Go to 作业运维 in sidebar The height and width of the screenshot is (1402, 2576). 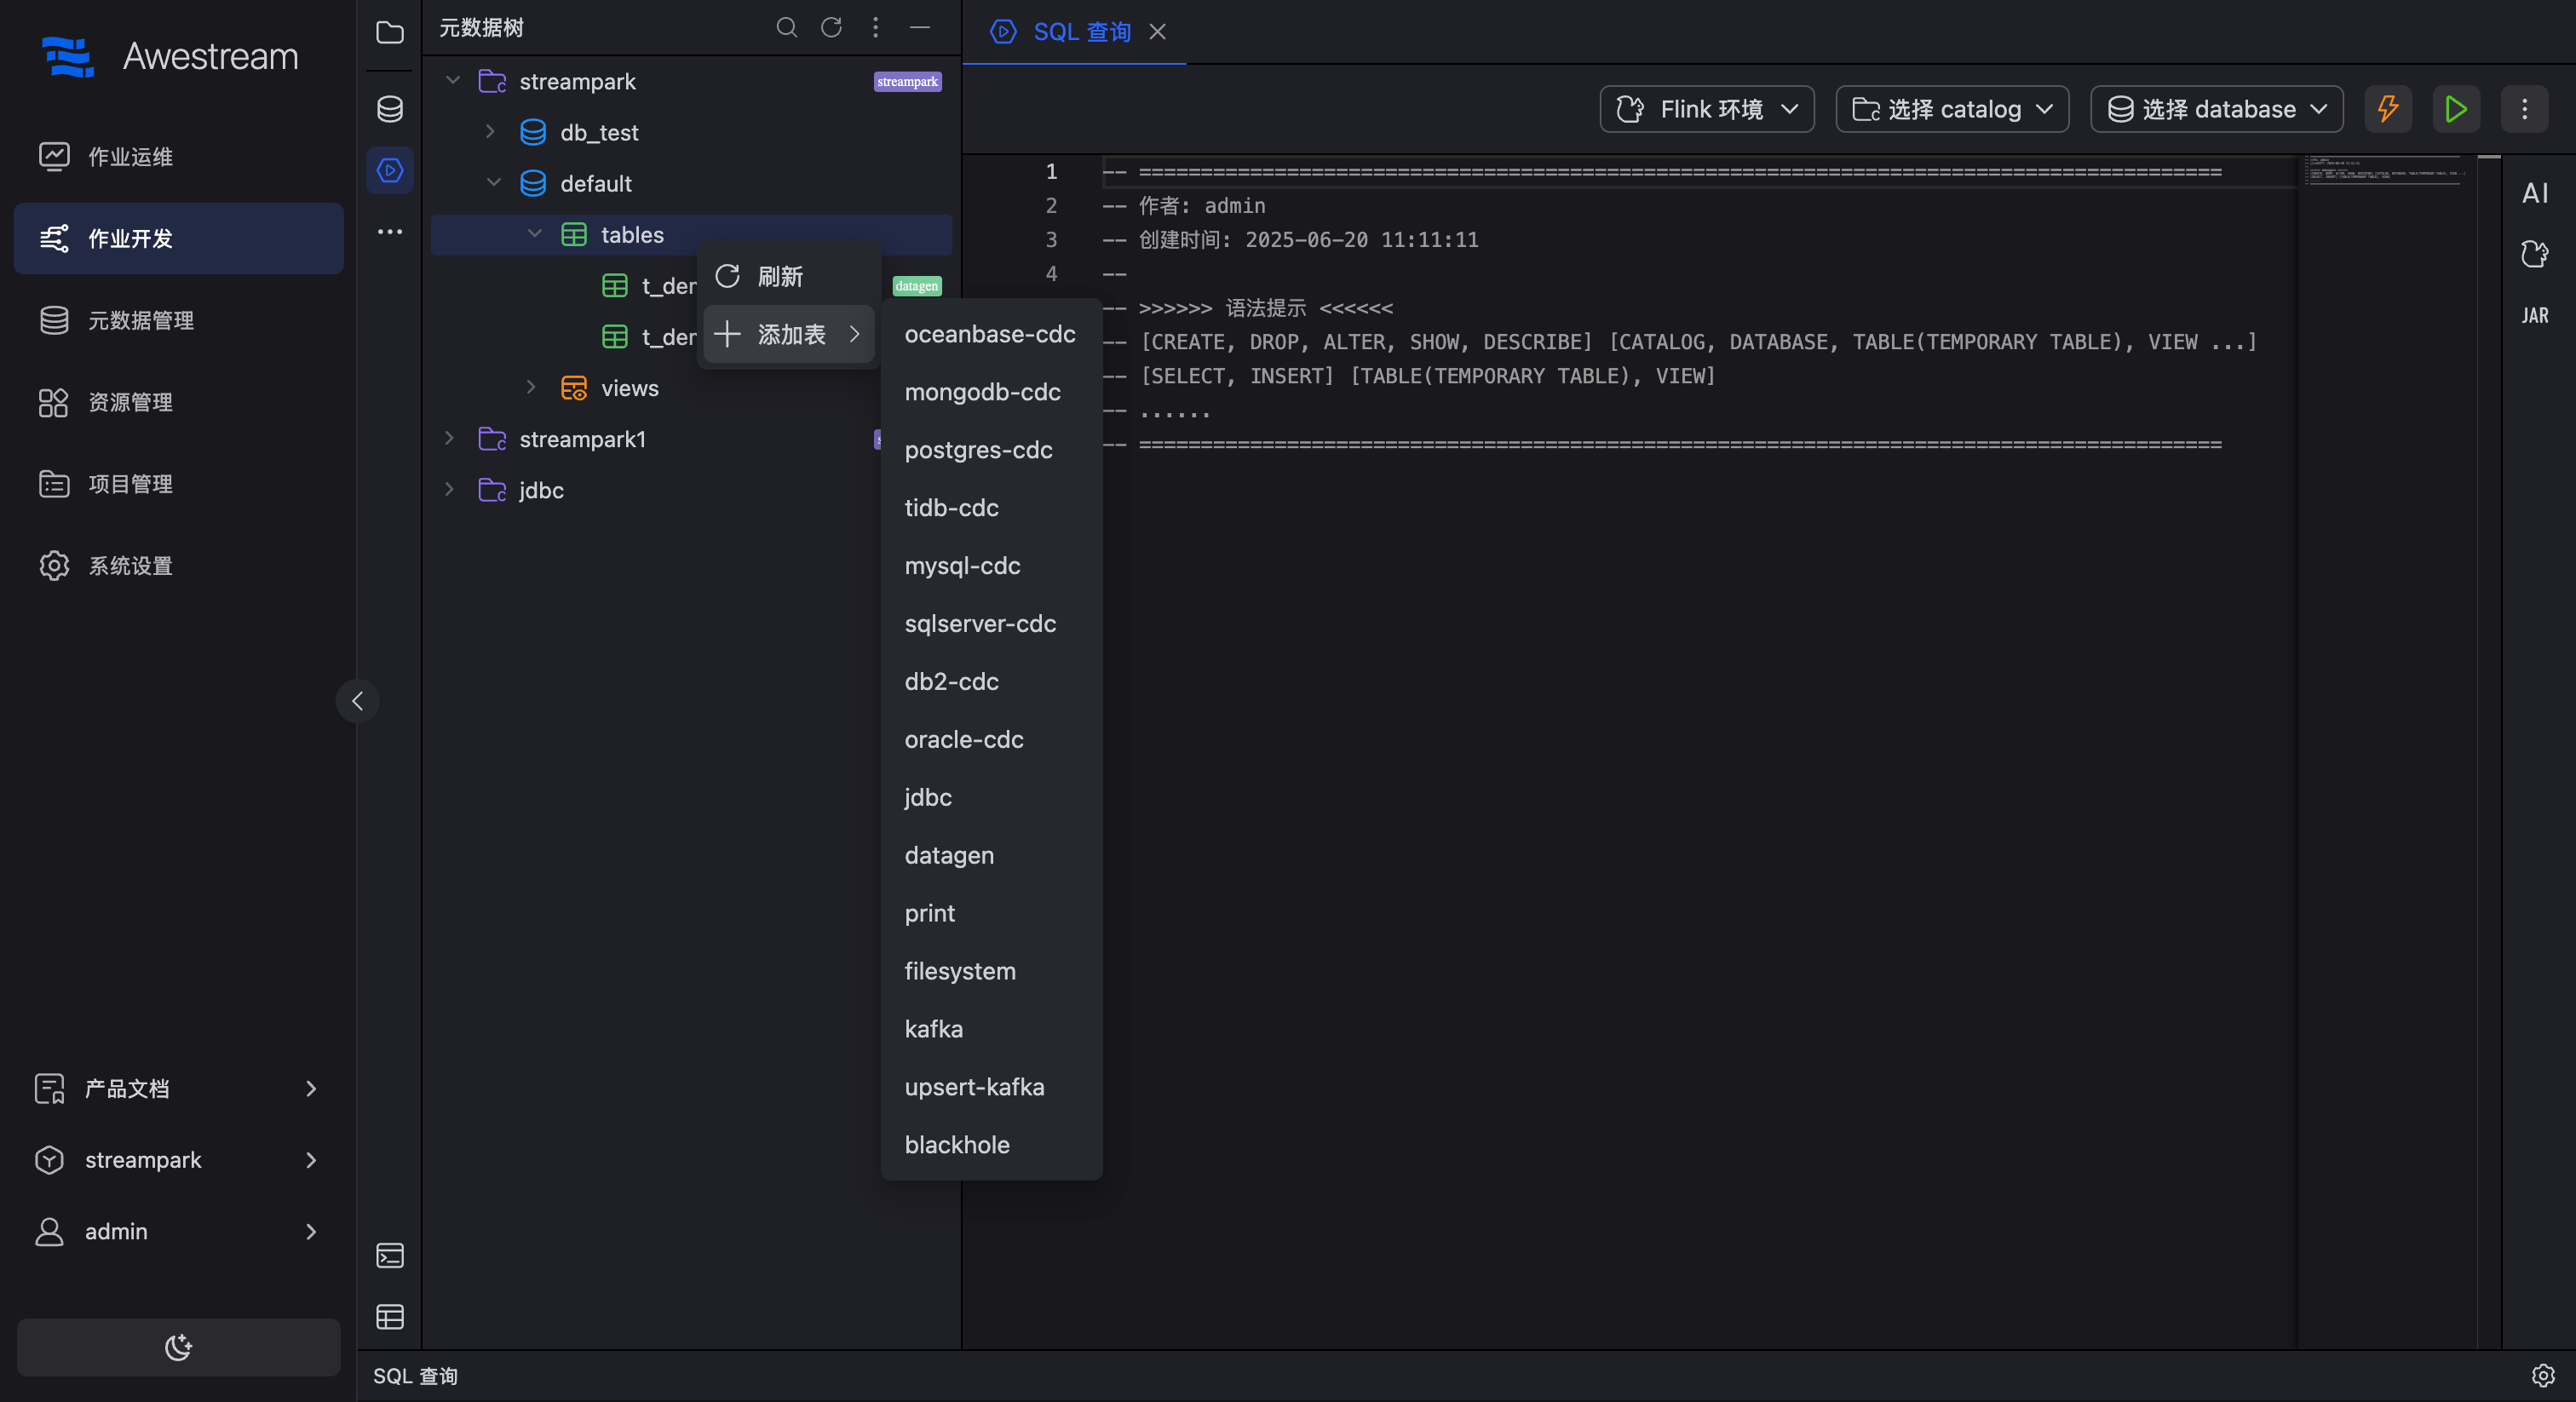[x=178, y=157]
